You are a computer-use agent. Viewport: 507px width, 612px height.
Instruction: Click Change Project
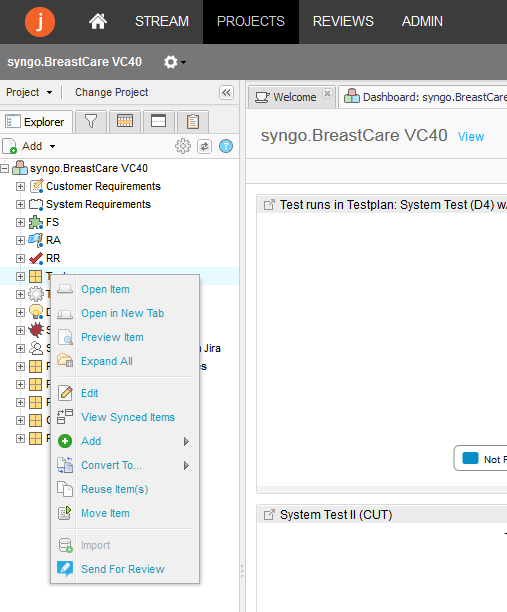click(x=112, y=93)
